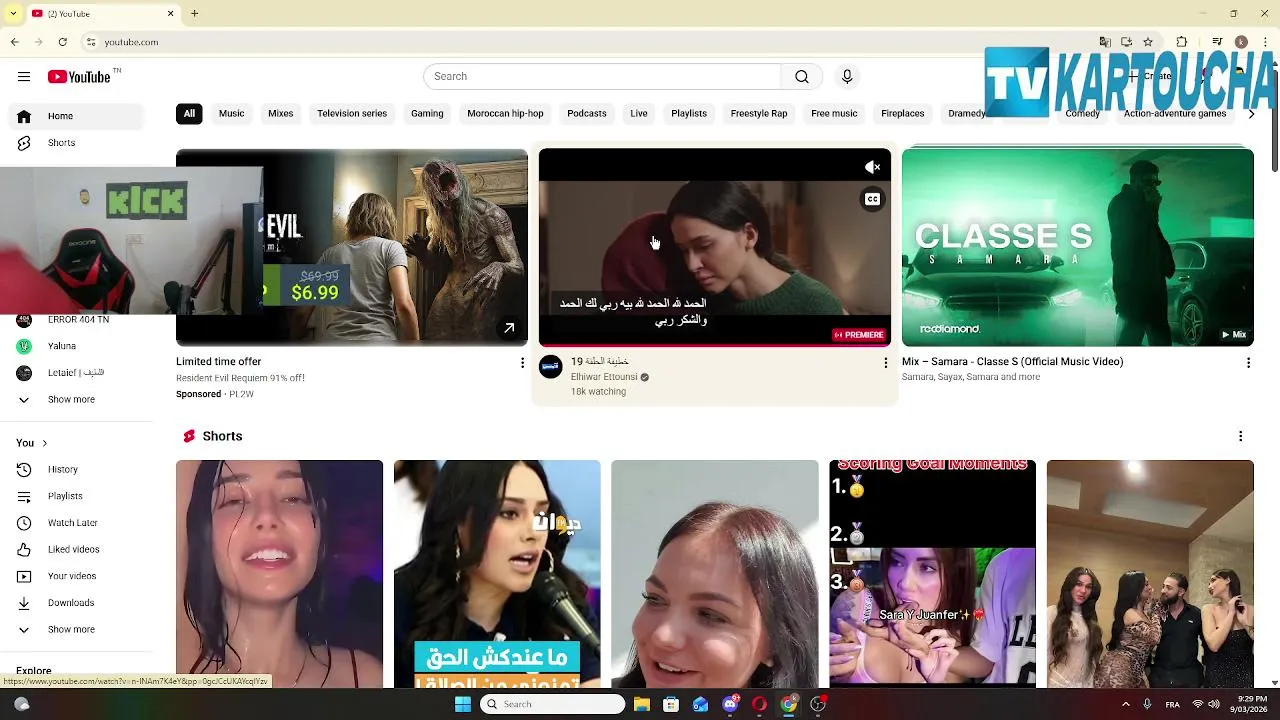This screenshot has width=1280, height=720.
Task: Open the Chrome extensions puzzle icon
Action: click(x=1182, y=42)
